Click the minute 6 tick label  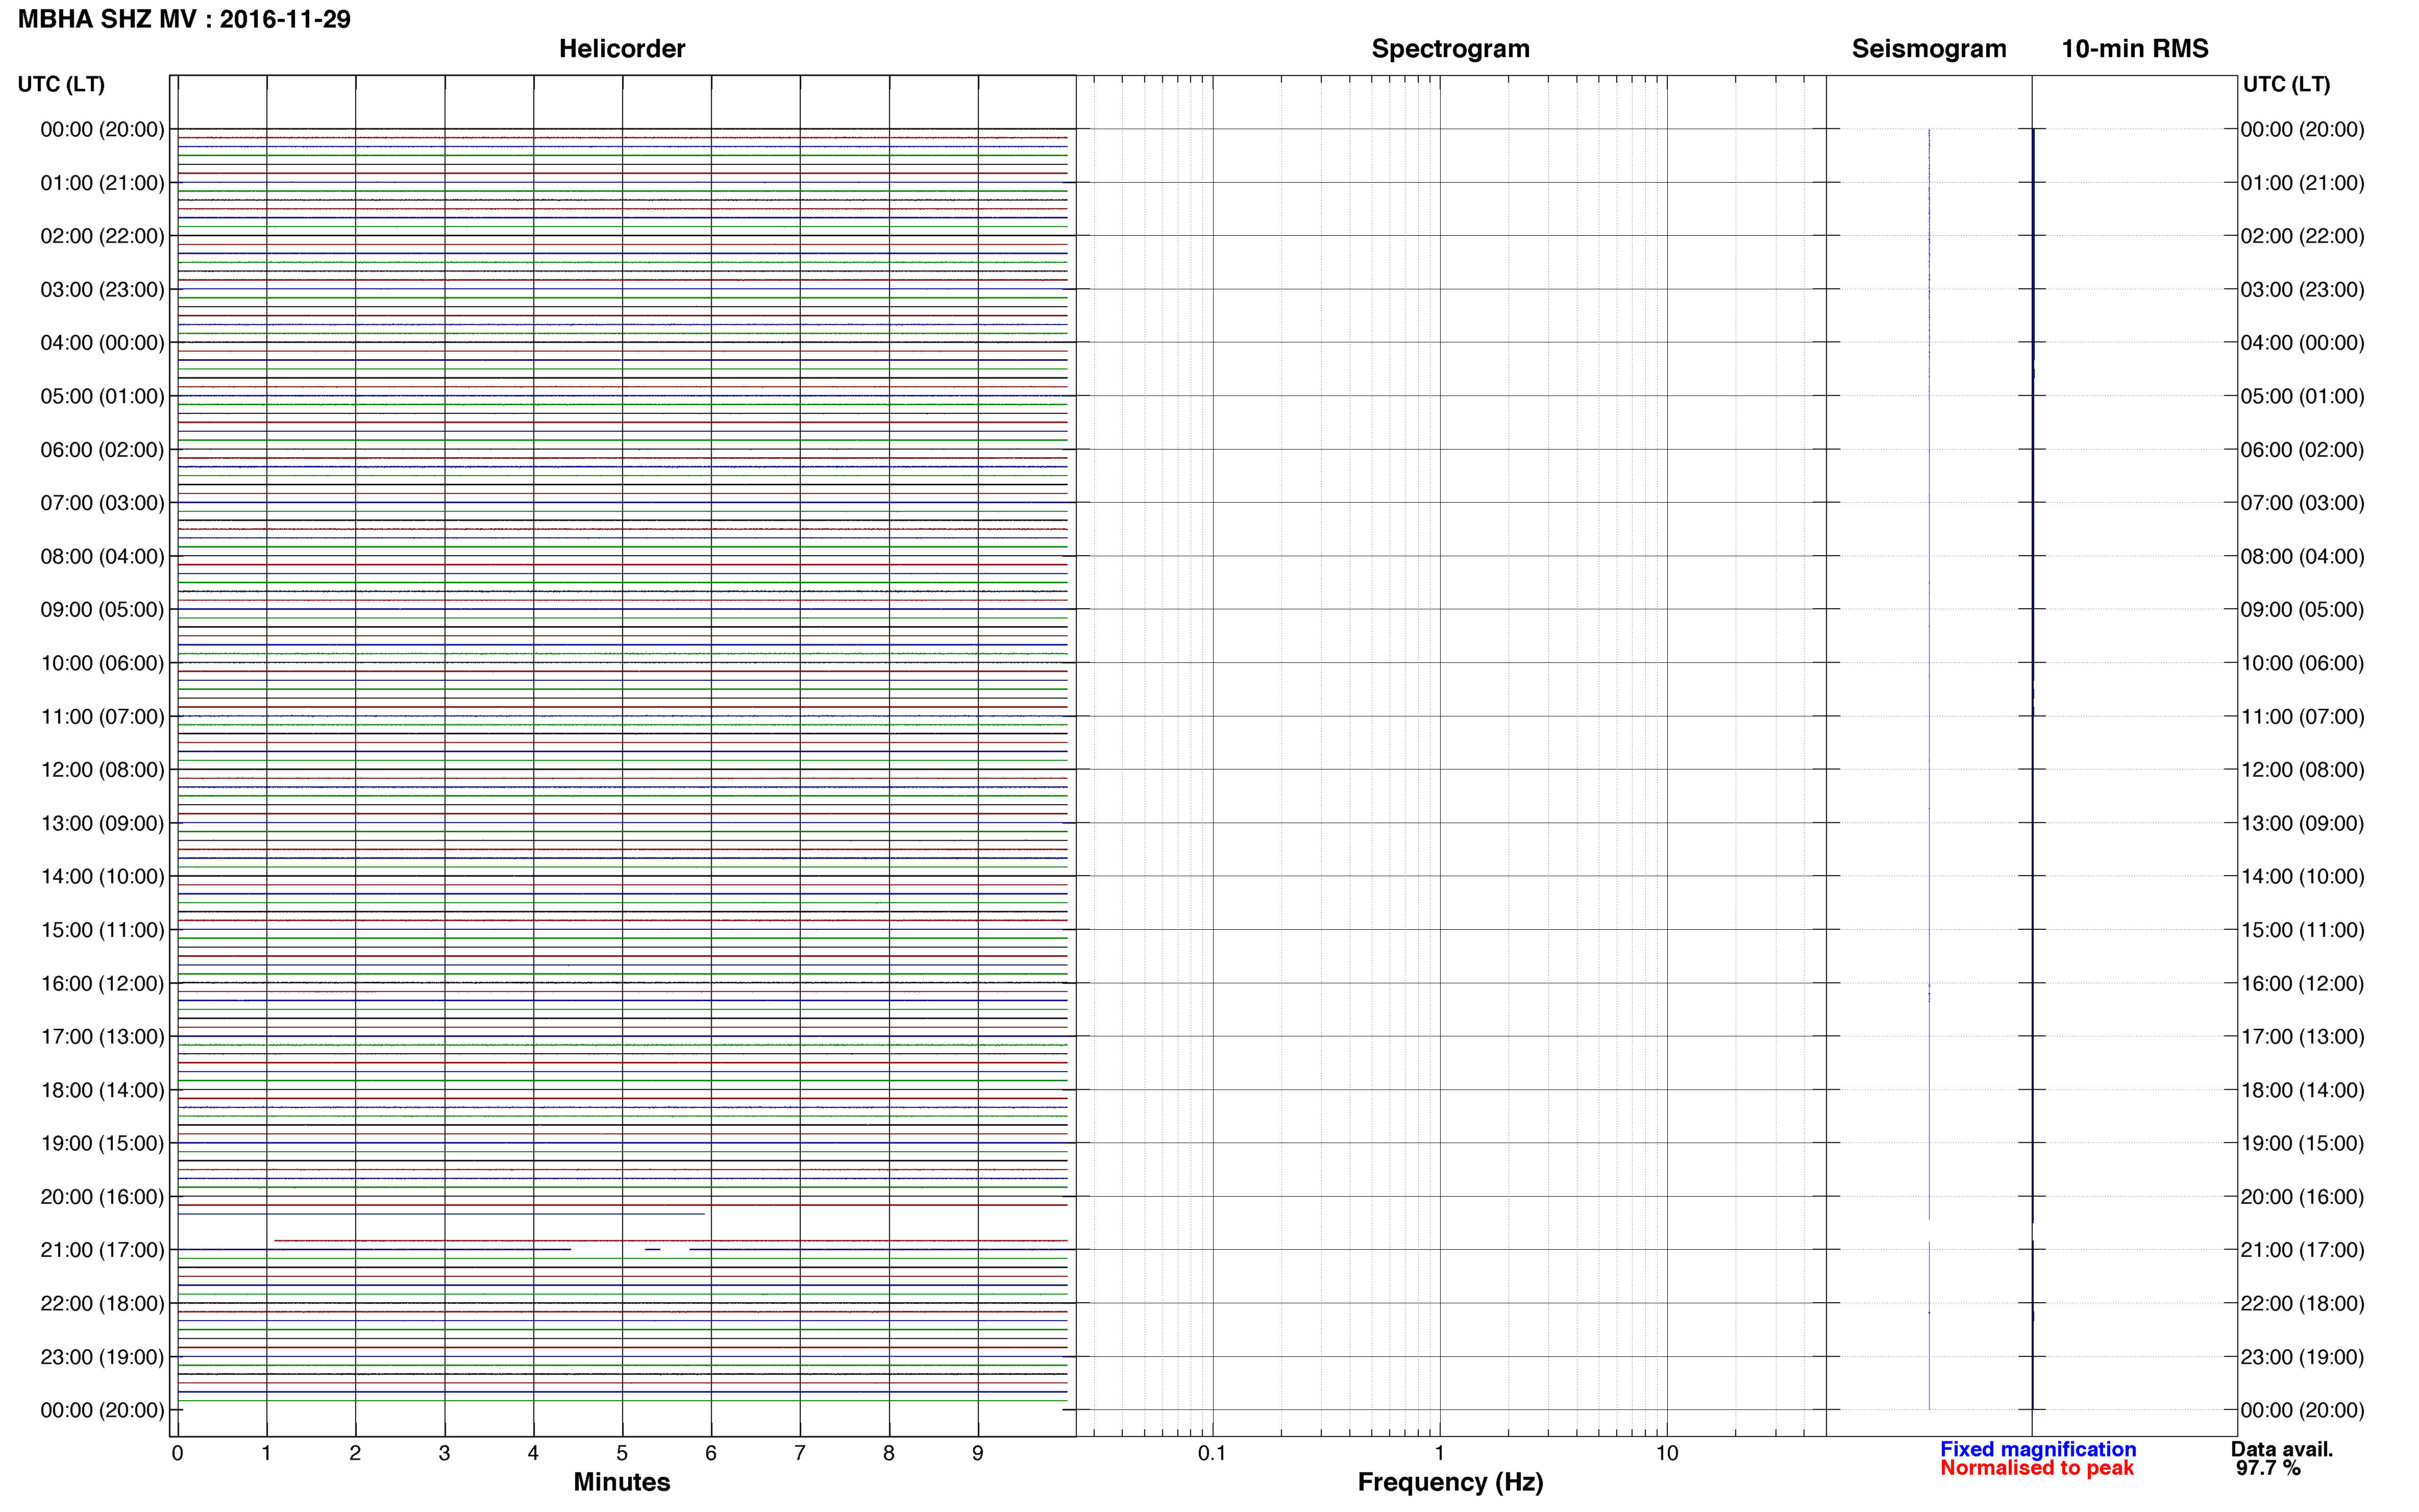711,1454
